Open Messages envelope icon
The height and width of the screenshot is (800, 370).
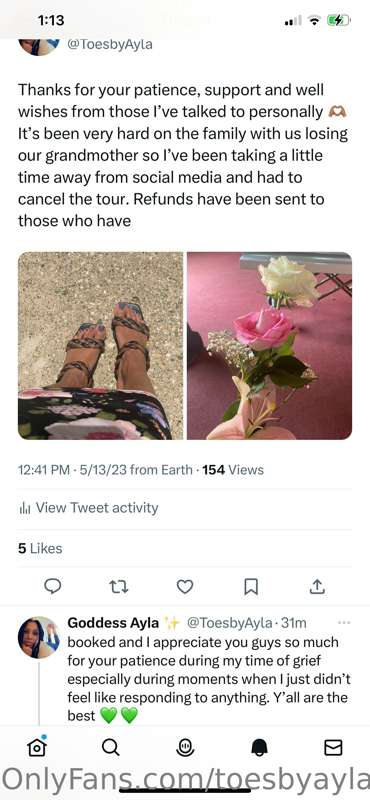click(333, 747)
